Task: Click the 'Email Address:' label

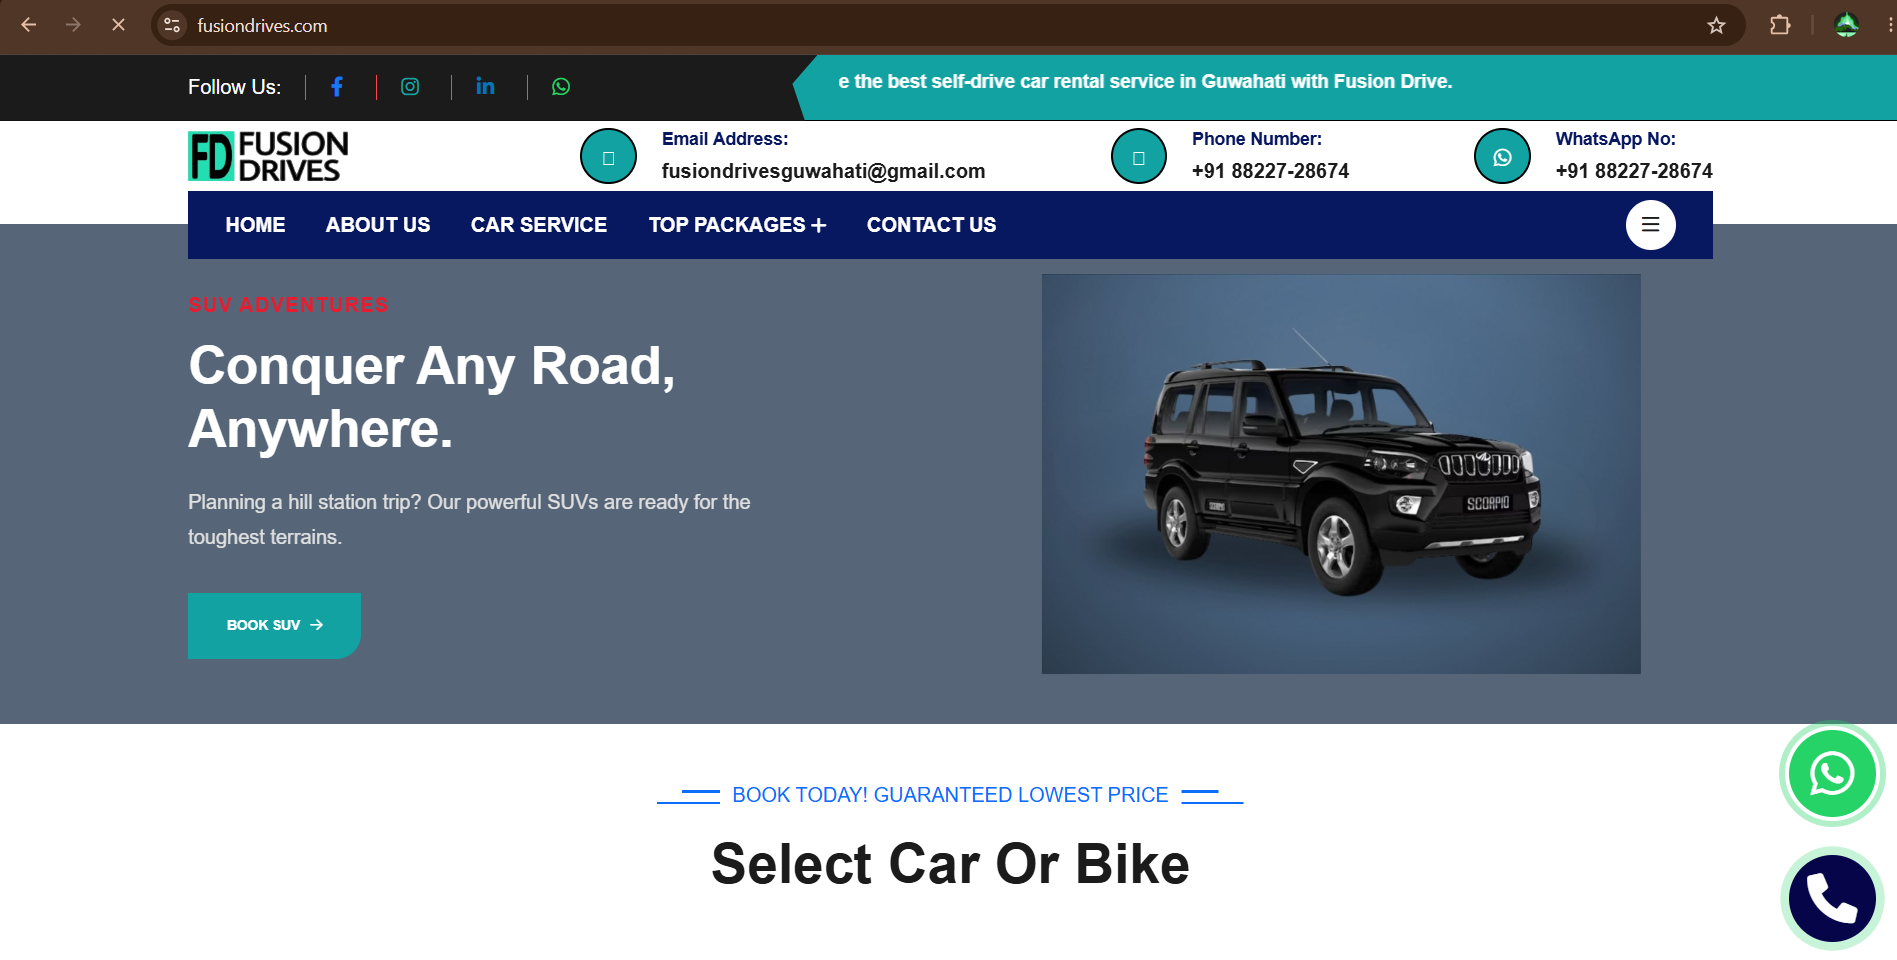Action: pyautogui.click(x=725, y=139)
